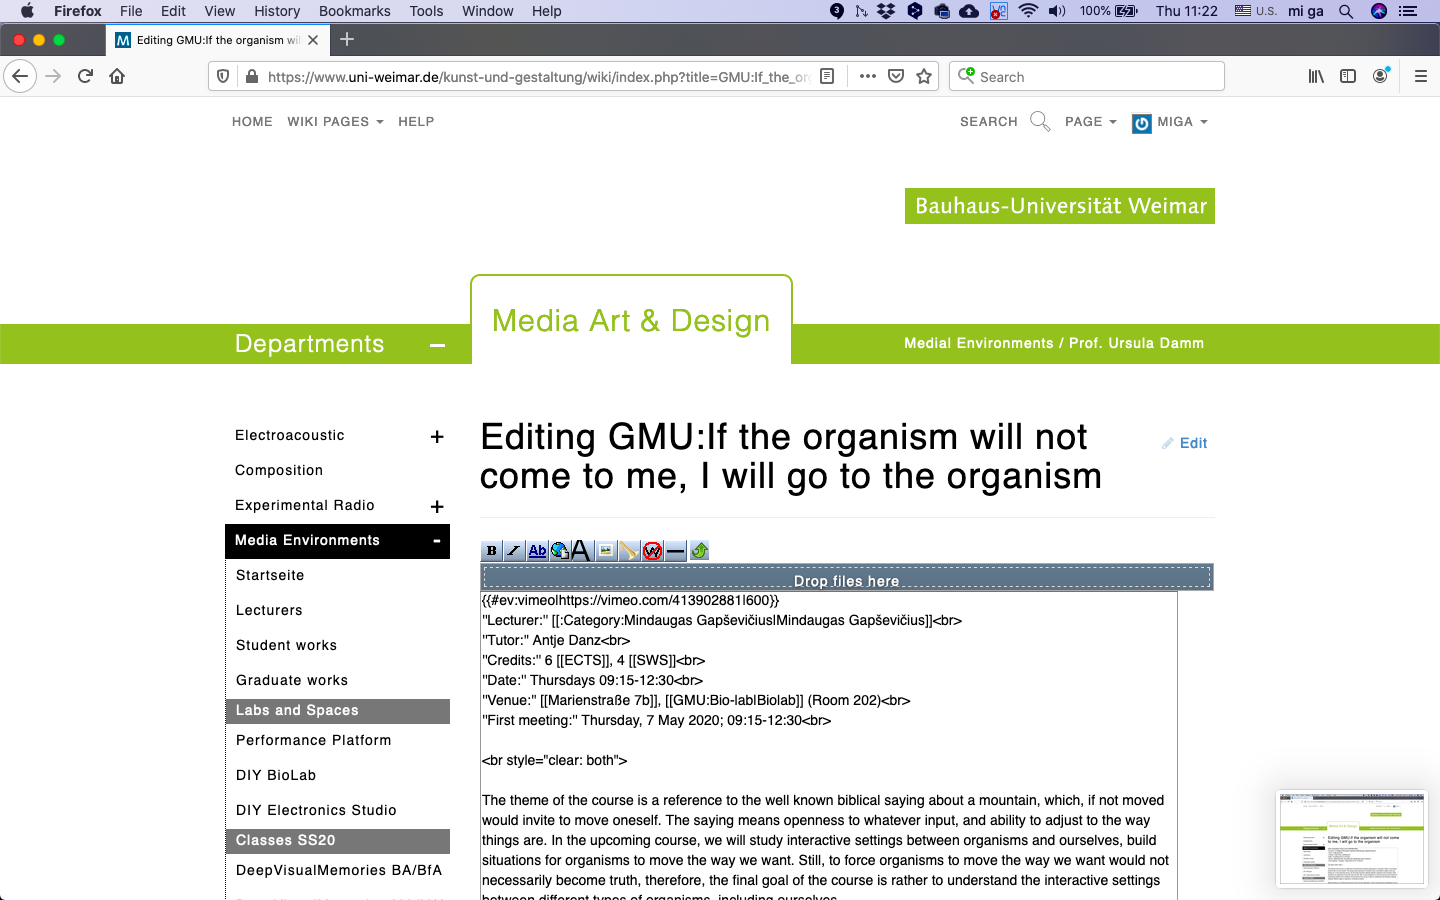Insert media file link with trumpet icon

tap(629, 551)
